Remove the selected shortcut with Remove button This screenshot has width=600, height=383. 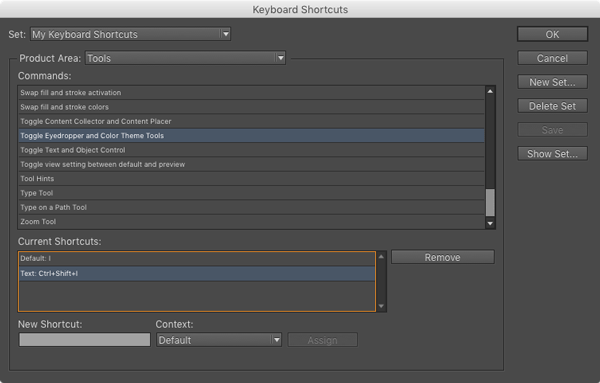click(442, 257)
